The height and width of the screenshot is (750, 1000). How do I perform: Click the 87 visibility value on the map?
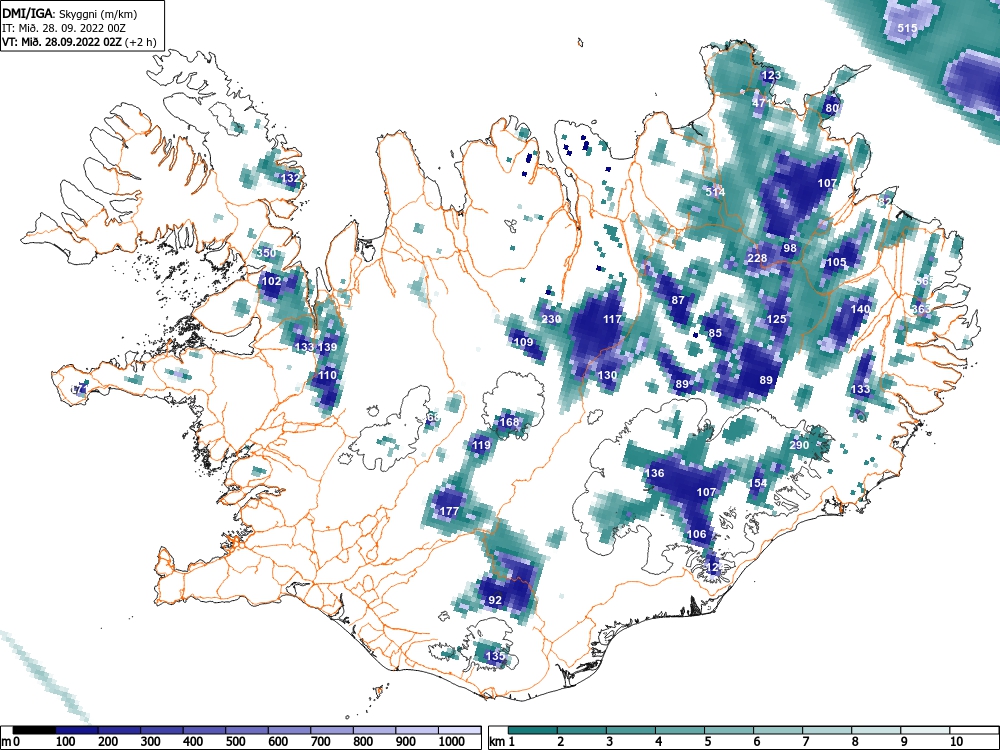[678, 300]
